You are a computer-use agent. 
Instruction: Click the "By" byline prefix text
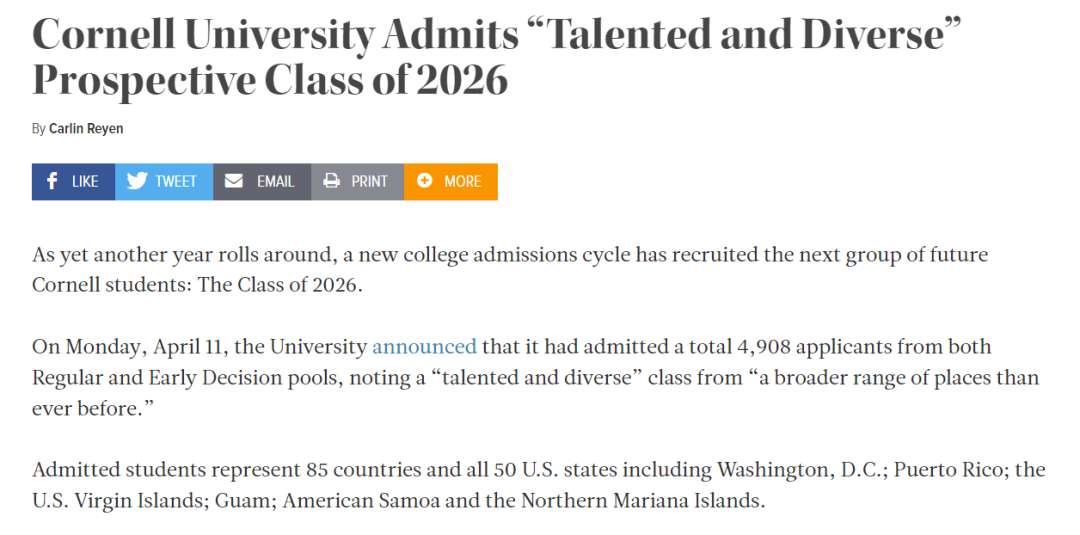(38, 129)
